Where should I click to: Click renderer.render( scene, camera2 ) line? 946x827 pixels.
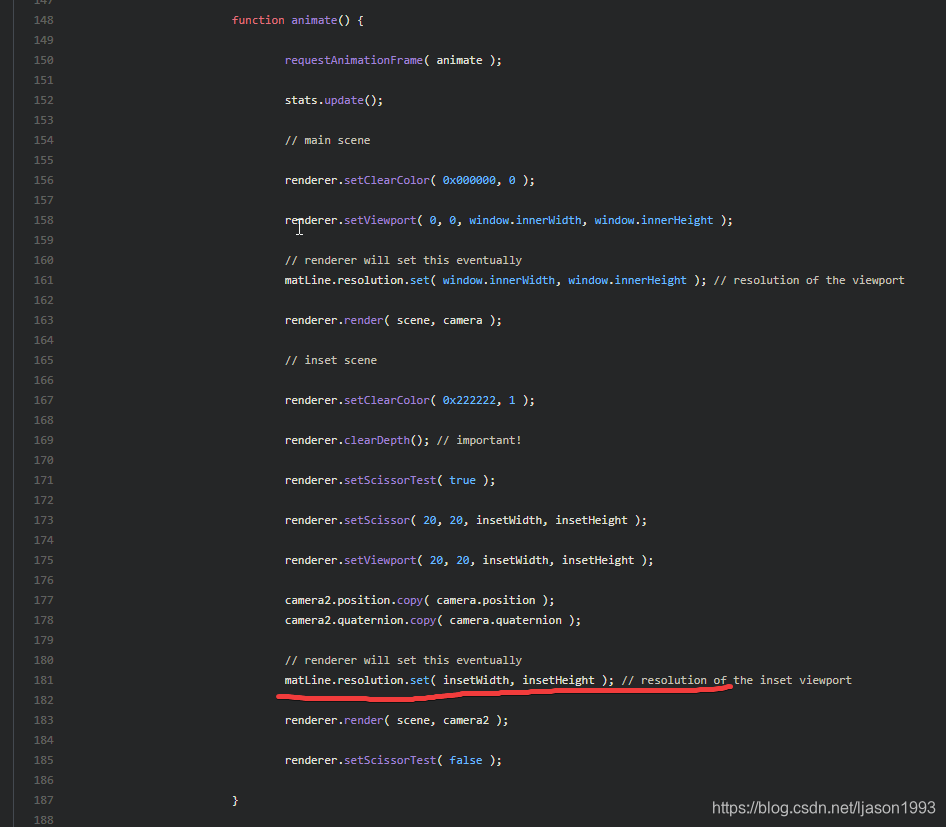[x=396, y=720]
